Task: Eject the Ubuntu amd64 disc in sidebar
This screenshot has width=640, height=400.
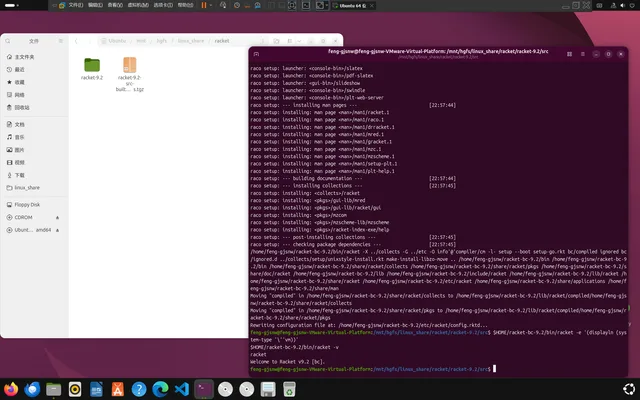Action: click(58, 230)
